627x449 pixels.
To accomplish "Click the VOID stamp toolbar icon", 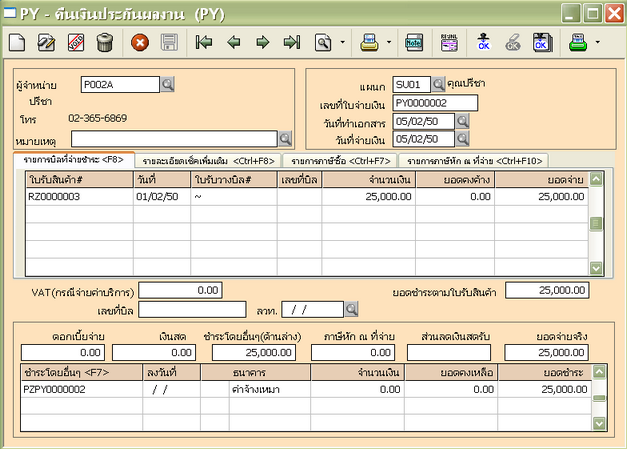I will coord(75,42).
